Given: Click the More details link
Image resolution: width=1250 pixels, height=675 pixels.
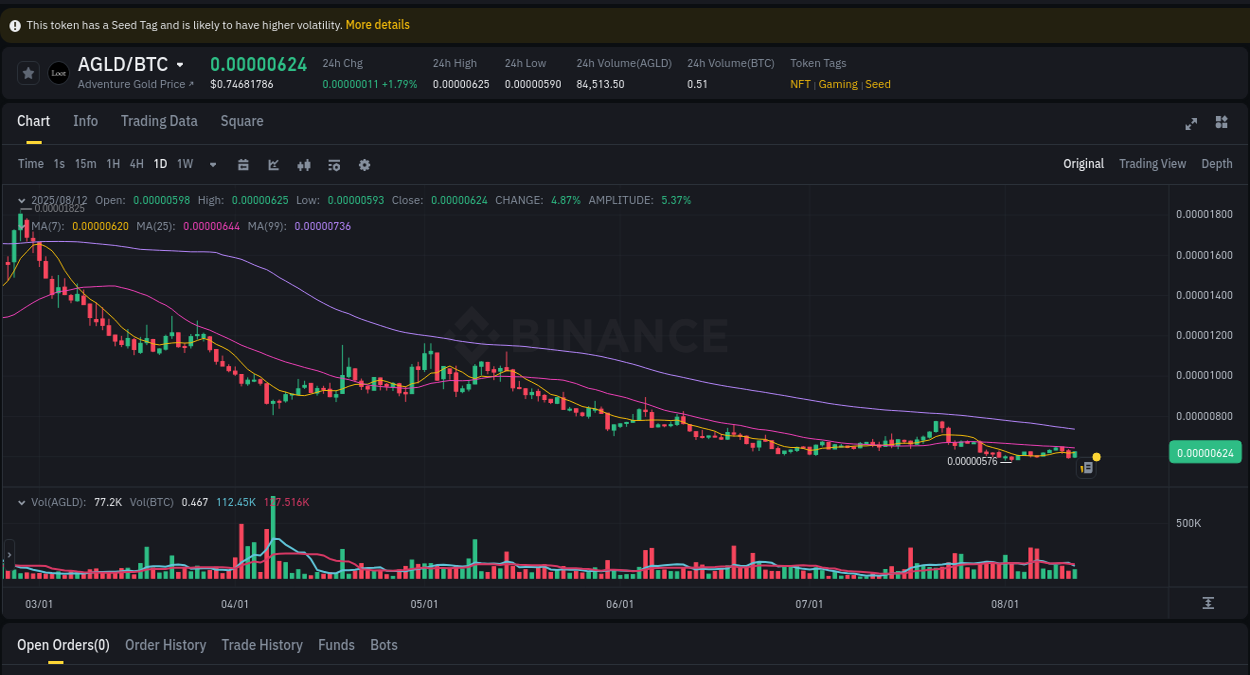Looking at the screenshot, I should [377, 24].
